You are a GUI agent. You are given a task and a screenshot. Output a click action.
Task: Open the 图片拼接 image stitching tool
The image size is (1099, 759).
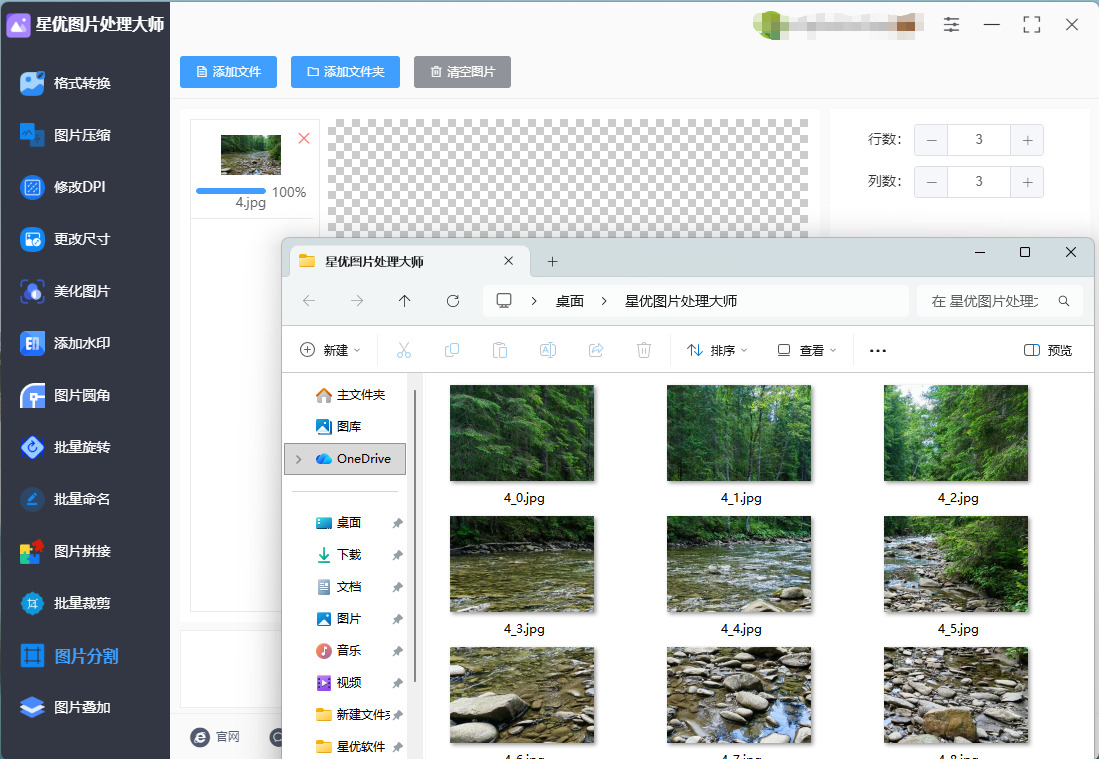coord(81,551)
